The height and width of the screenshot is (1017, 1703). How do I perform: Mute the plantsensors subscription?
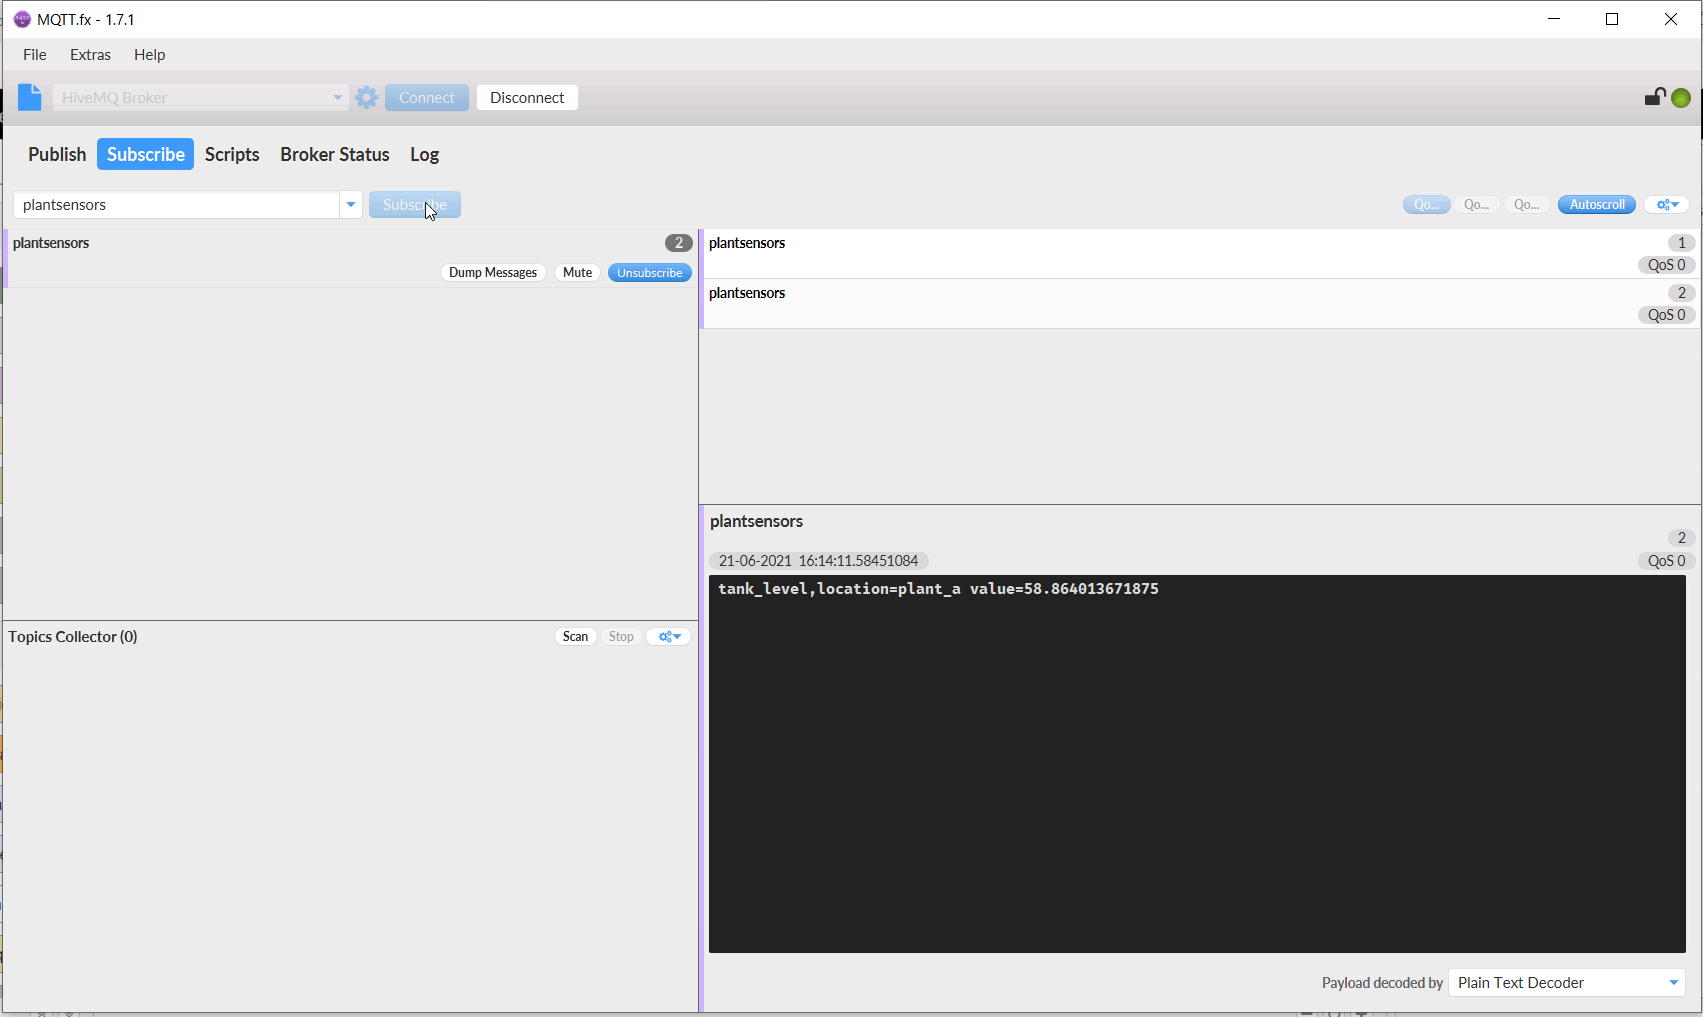pos(577,272)
